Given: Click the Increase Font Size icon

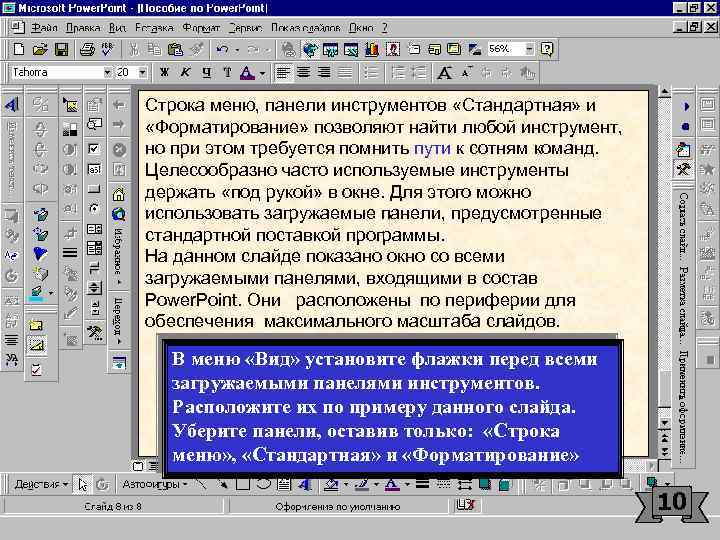Looking at the screenshot, I should [x=444, y=73].
